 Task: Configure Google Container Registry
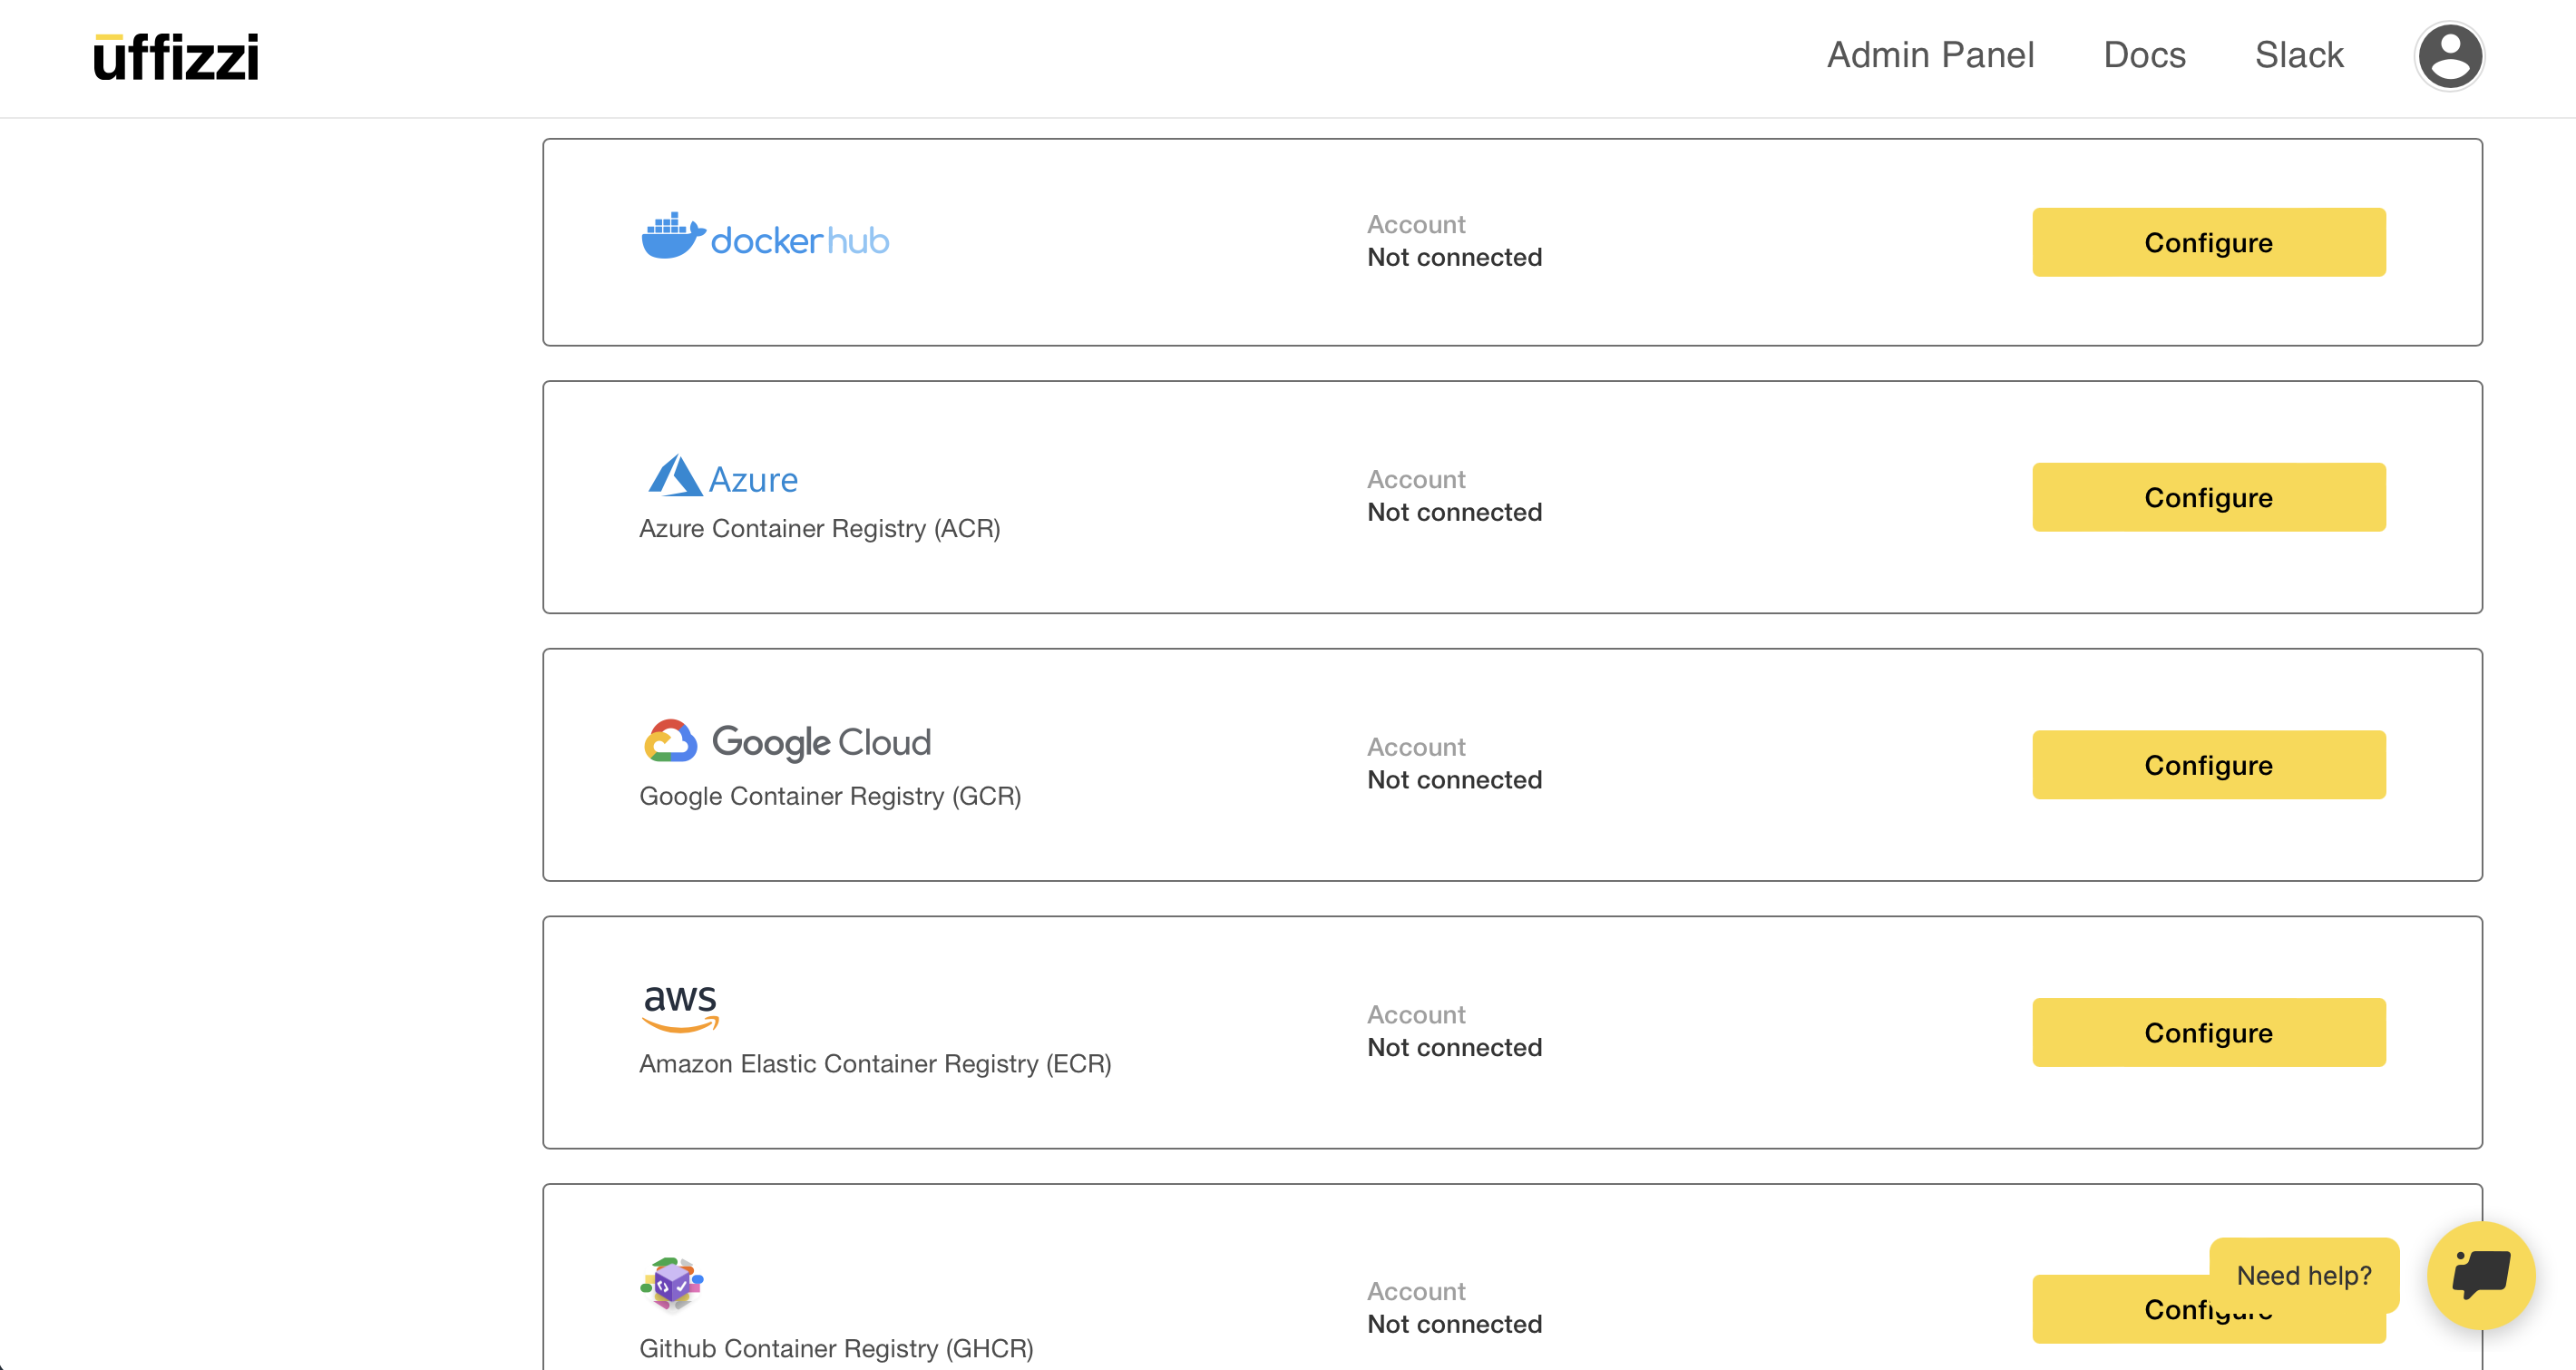pos(2208,765)
